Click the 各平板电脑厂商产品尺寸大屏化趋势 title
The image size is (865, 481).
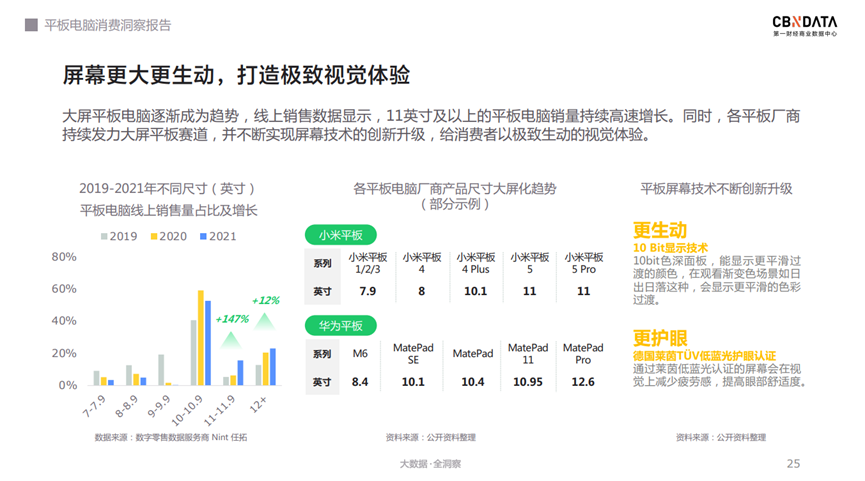(455, 189)
